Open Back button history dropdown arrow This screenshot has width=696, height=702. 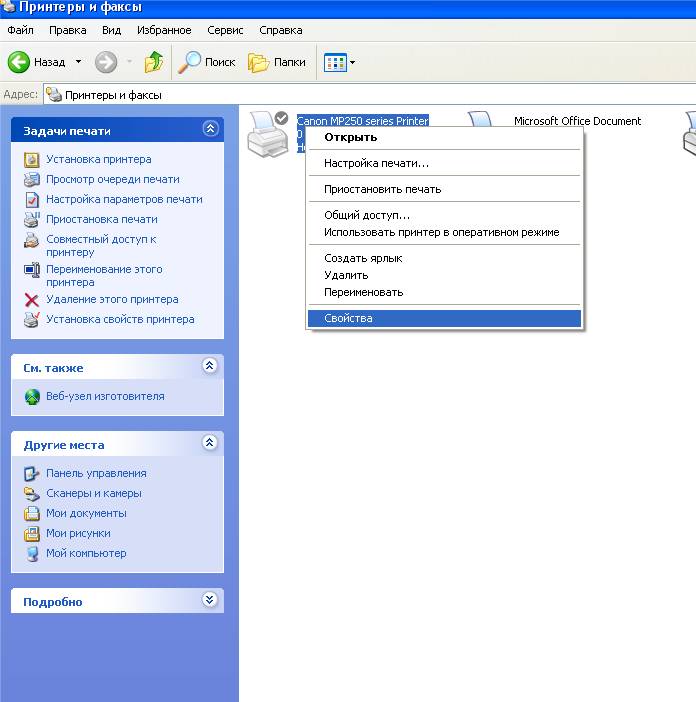click(x=79, y=62)
